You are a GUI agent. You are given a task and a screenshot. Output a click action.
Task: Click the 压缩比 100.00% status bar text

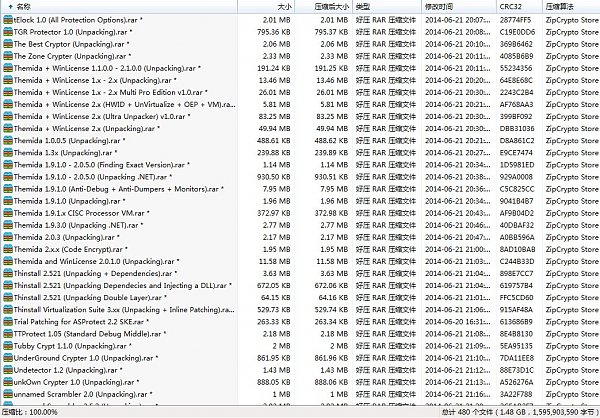30,412
